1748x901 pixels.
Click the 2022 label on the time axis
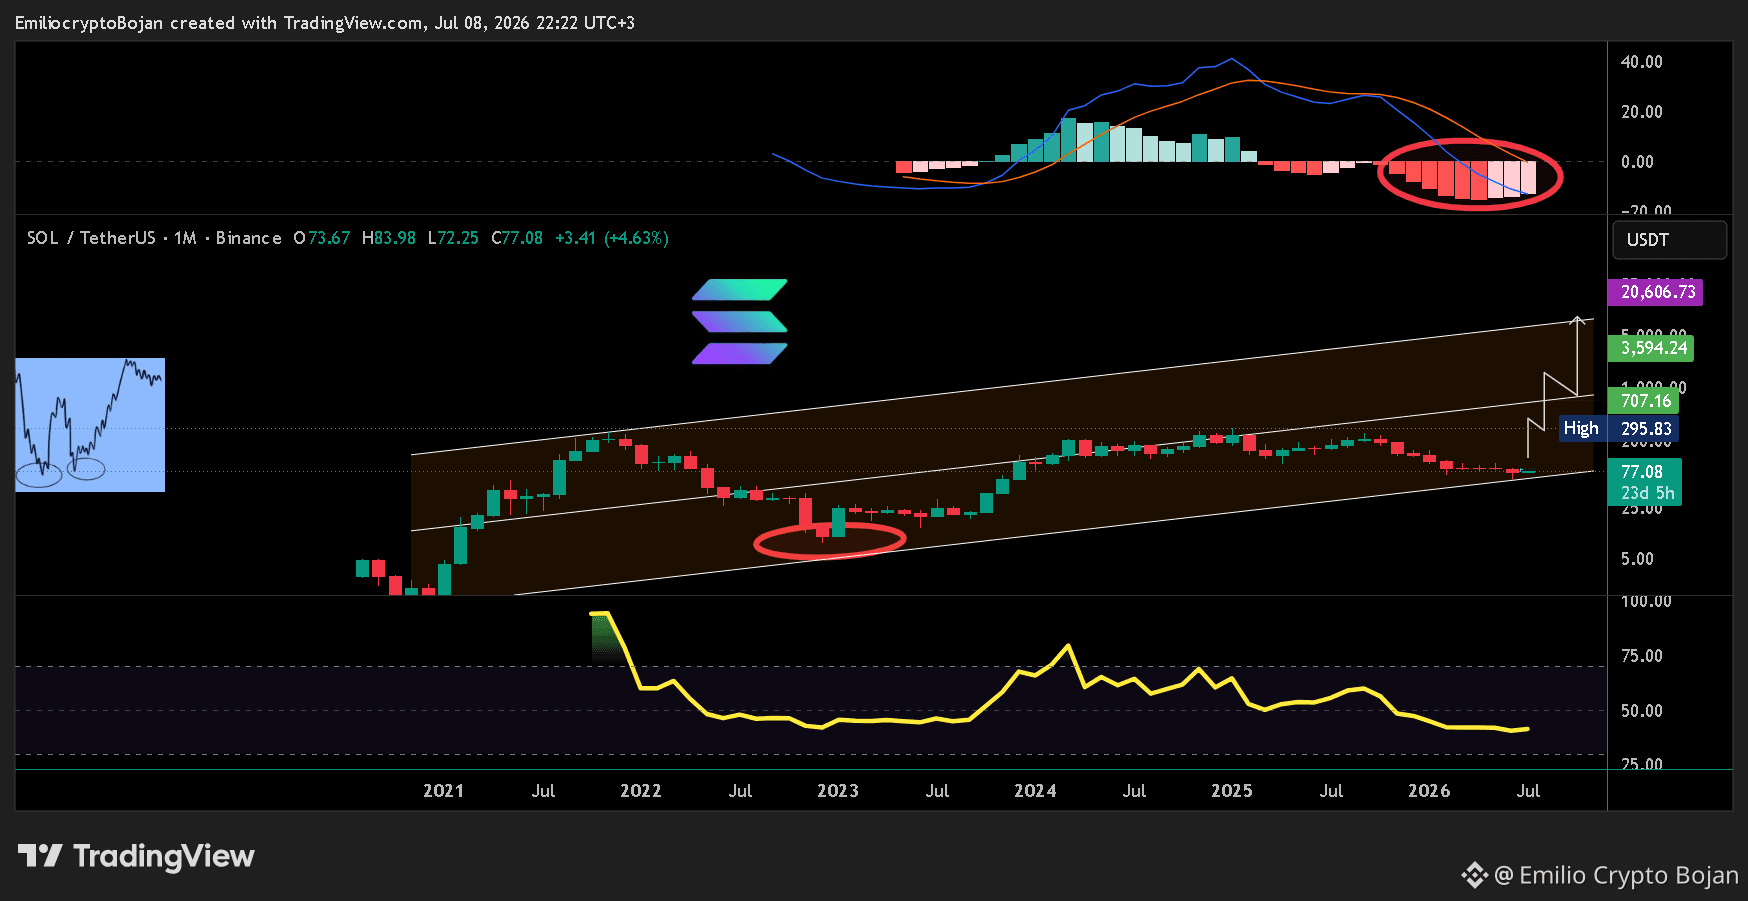[x=641, y=791]
